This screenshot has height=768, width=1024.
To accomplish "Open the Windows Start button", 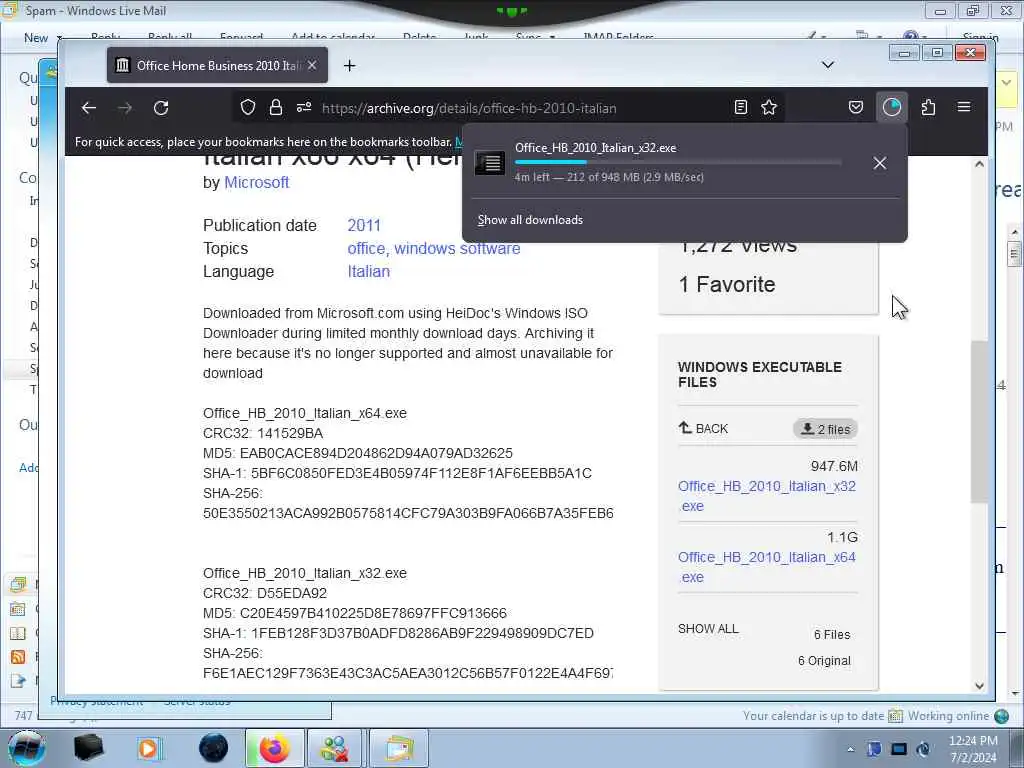I will [26, 748].
